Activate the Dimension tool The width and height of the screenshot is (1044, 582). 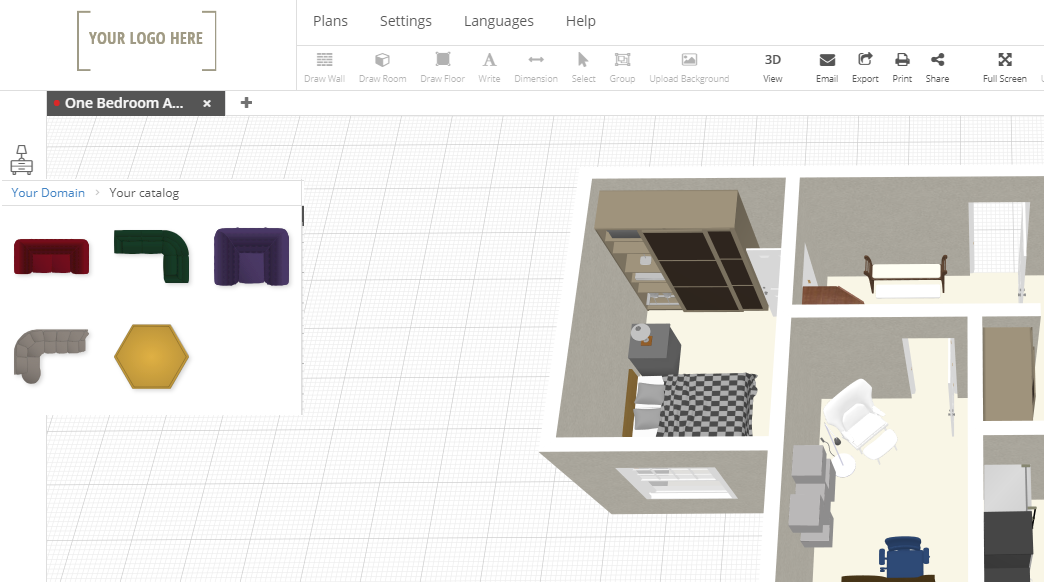click(x=536, y=67)
